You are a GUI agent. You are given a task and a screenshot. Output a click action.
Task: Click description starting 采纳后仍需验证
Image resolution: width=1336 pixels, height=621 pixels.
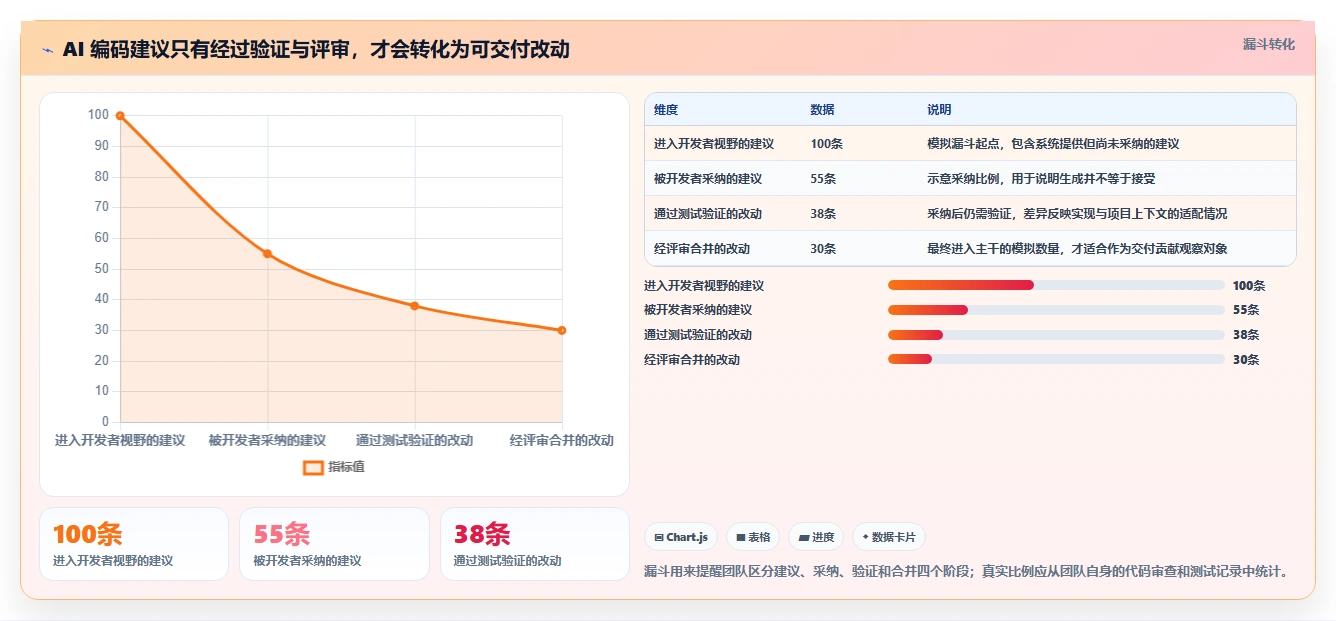click(1077, 214)
